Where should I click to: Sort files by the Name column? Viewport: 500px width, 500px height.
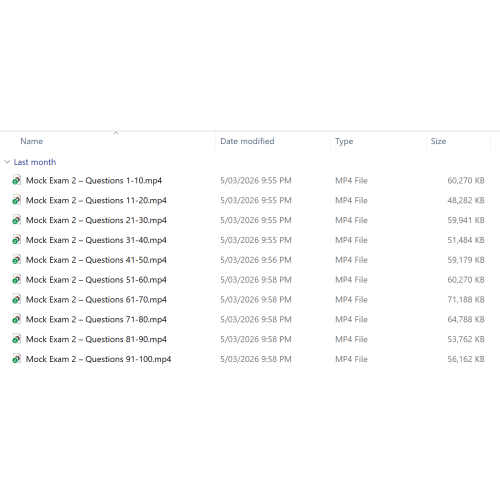pos(32,141)
